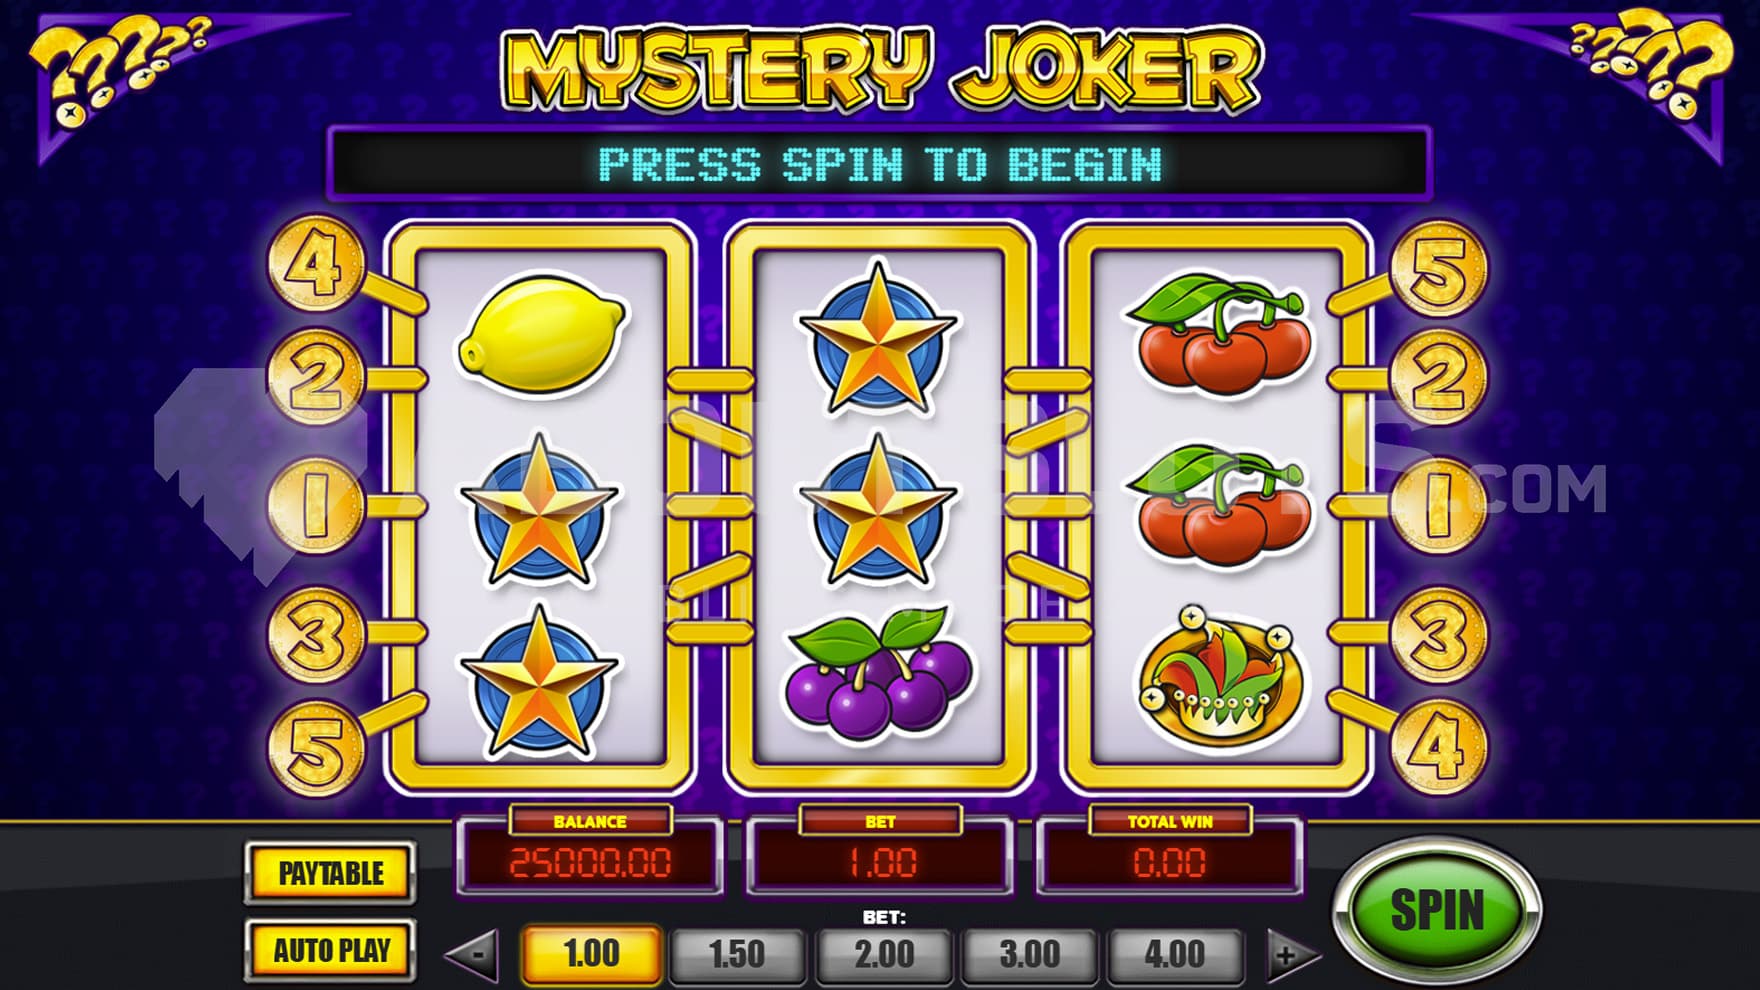Click the purple plums symbol on the middle reel
This screenshot has width=1760, height=990.
click(879, 668)
